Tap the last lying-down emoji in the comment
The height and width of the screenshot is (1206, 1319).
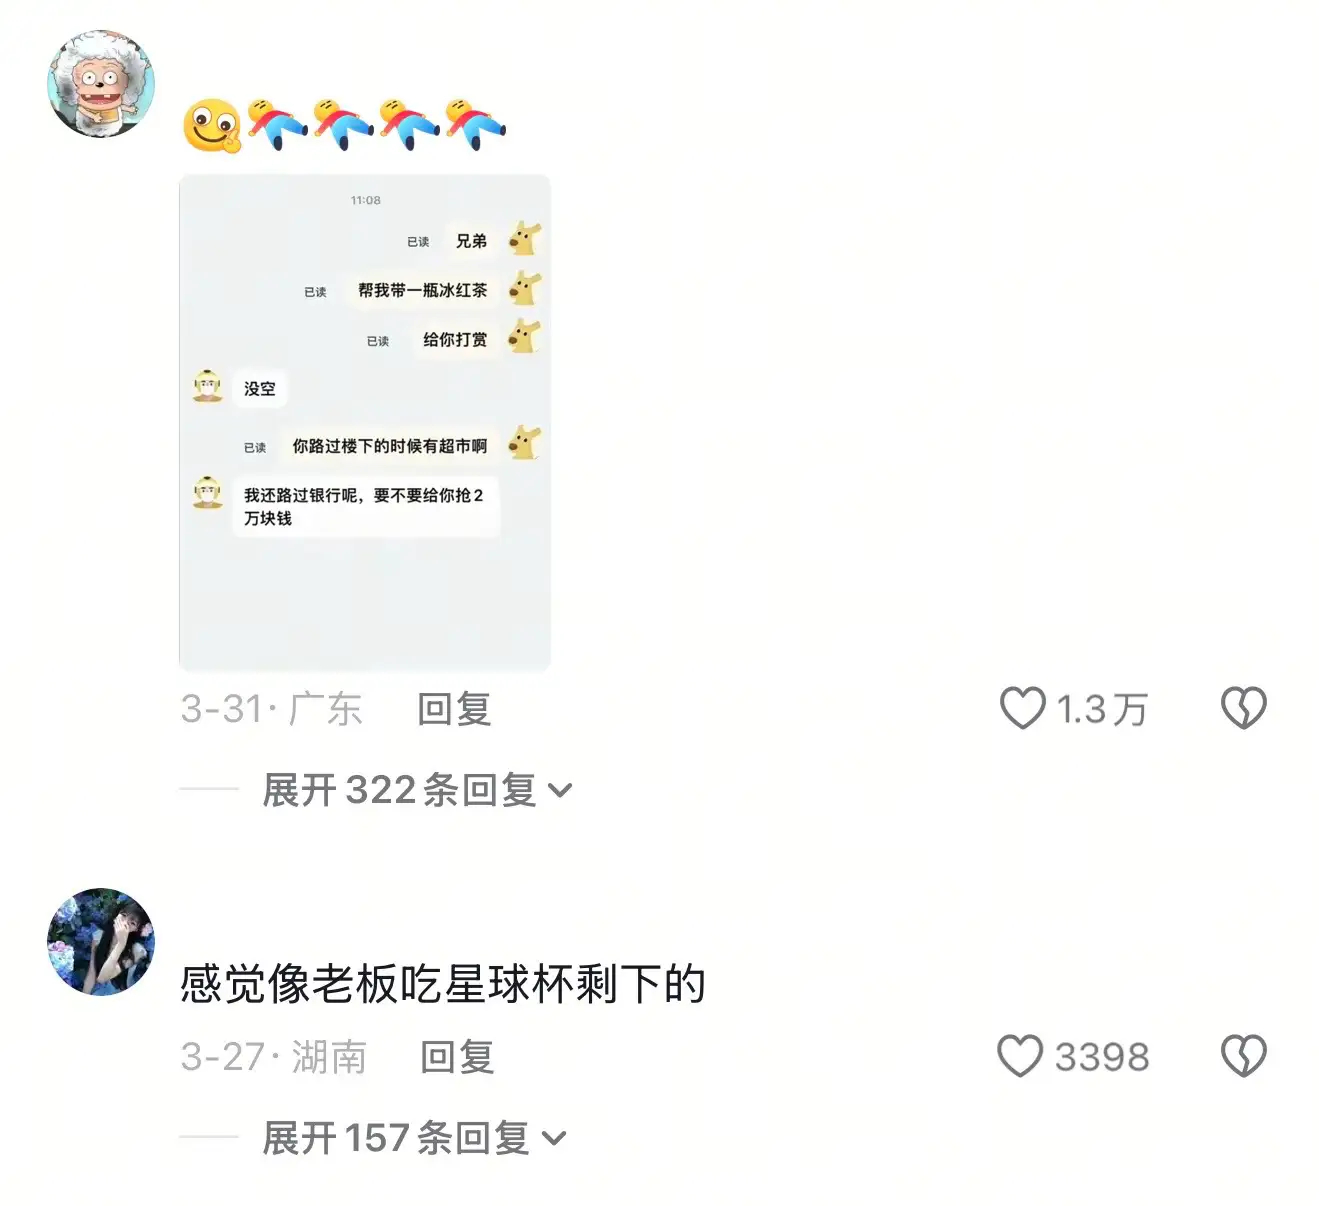tap(475, 124)
